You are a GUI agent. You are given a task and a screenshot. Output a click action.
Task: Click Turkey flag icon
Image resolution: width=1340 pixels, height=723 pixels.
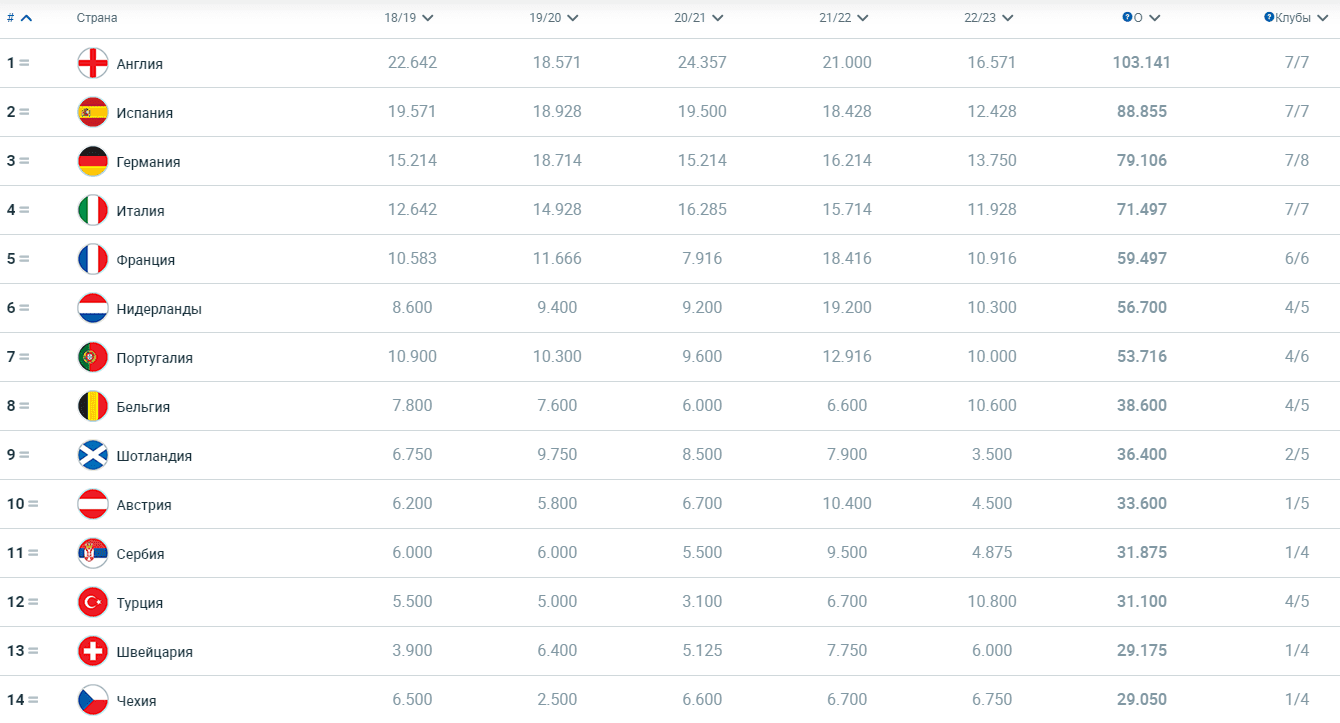(x=92, y=602)
